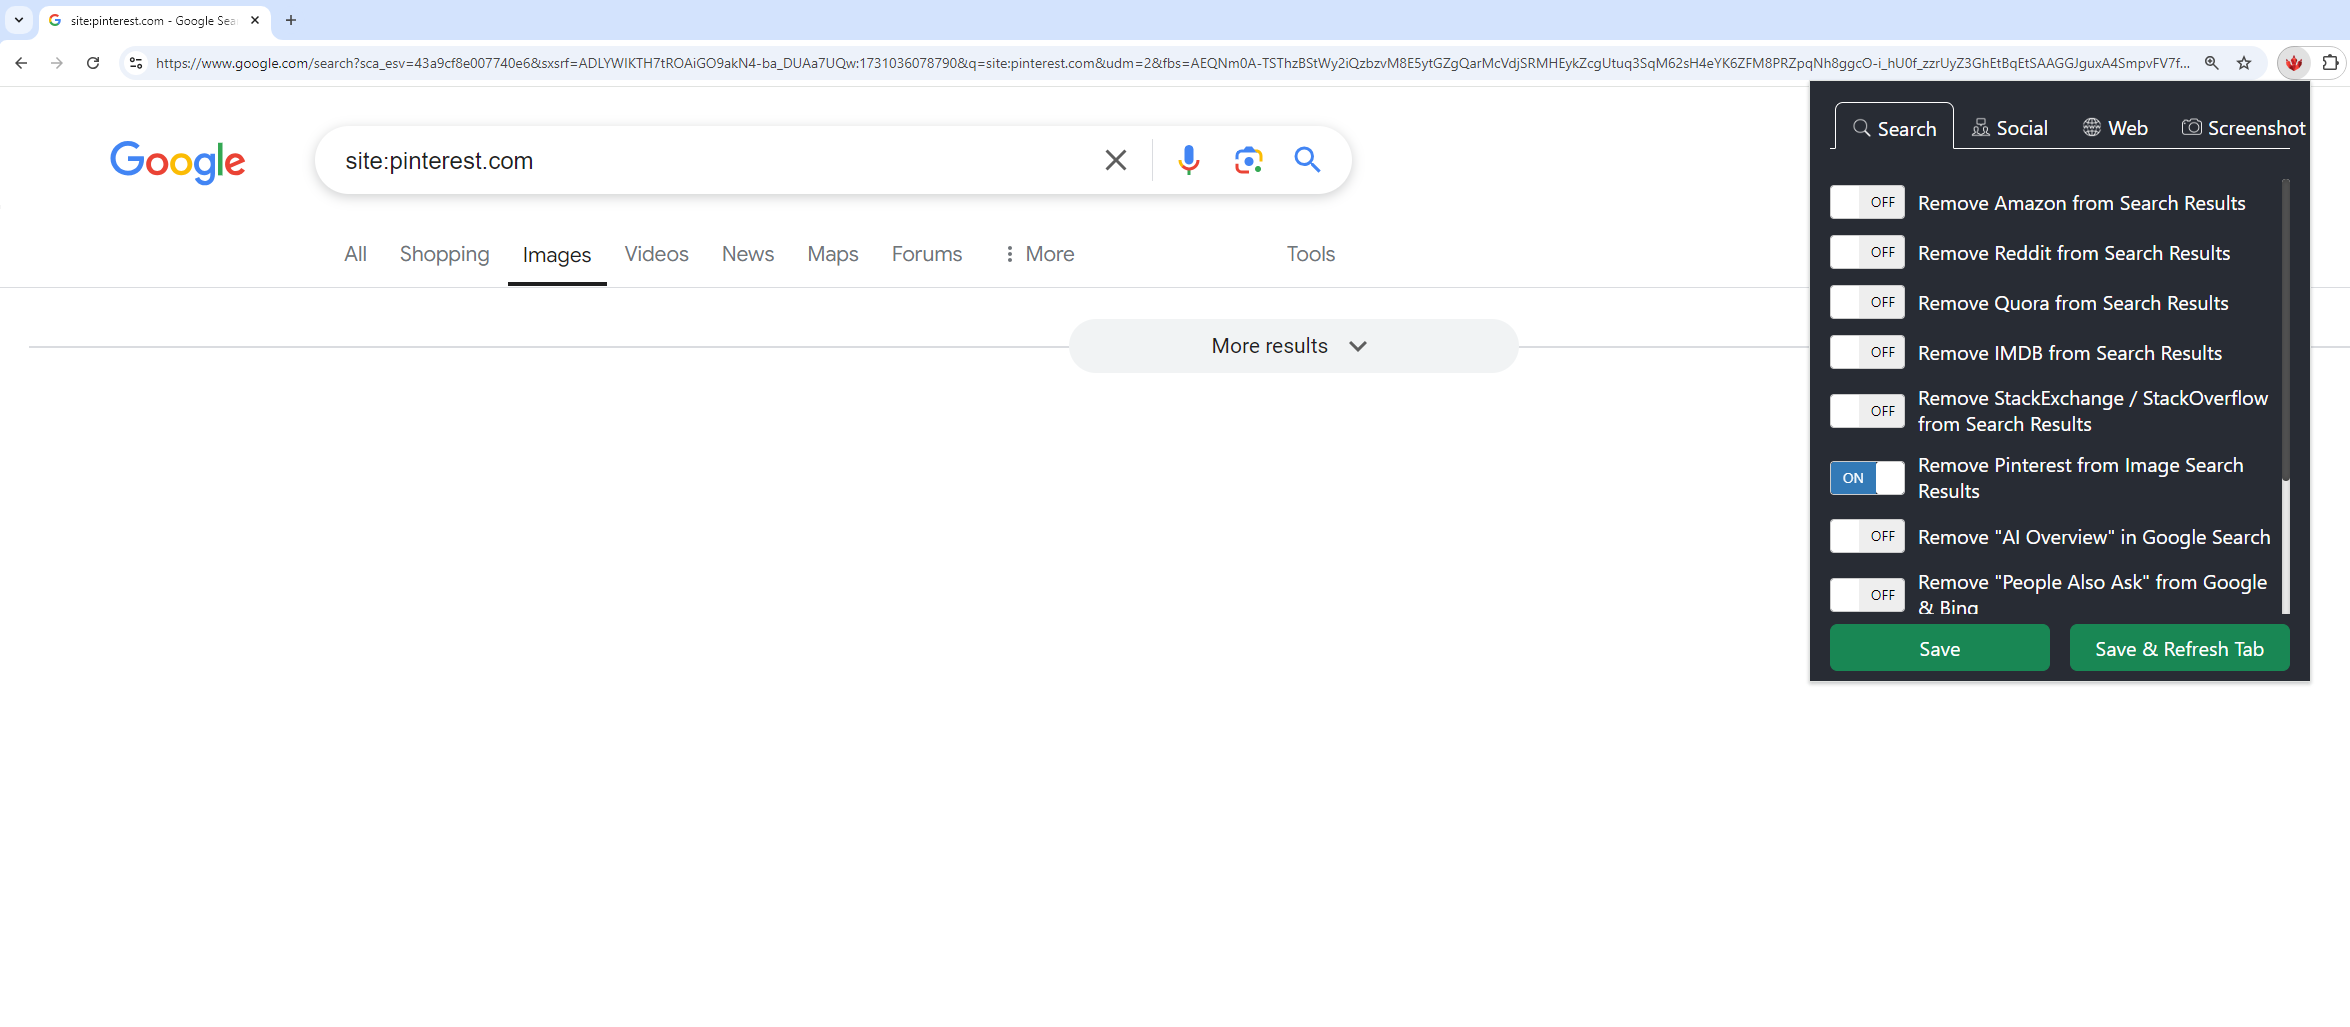Screen dimensions: 2350x1027
Task: Switch to the Videos tab
Action: click(x=656, y=254)
